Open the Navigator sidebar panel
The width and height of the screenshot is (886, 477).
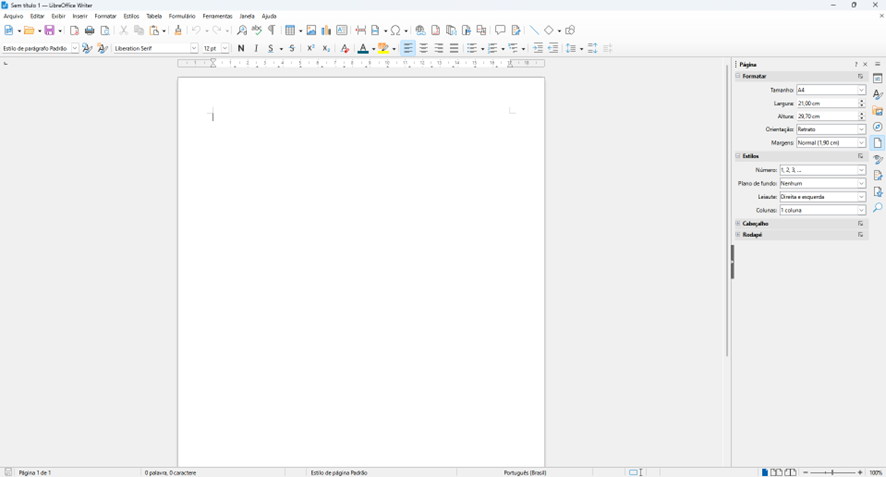[x=877, y=127]
